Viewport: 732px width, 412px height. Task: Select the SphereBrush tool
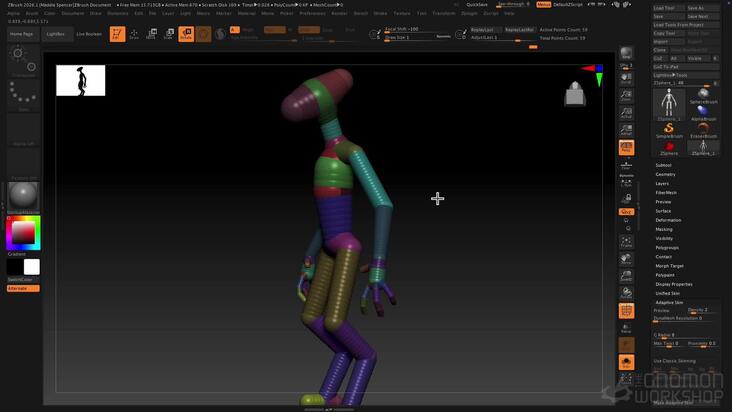703,95
